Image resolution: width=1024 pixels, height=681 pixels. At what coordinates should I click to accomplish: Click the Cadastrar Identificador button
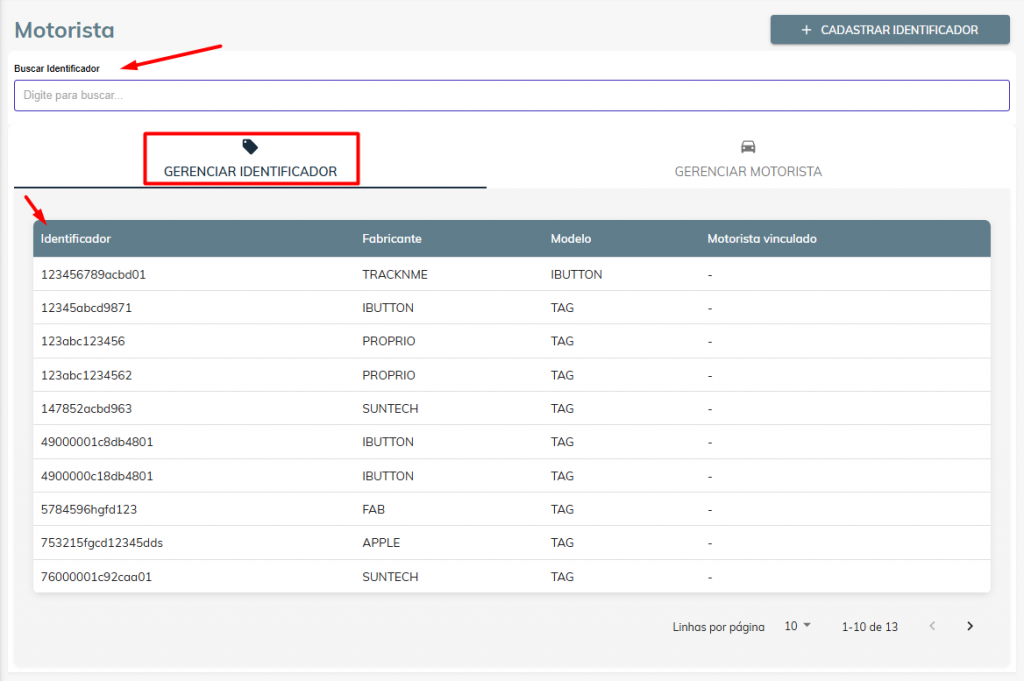(x=889, y=30)
